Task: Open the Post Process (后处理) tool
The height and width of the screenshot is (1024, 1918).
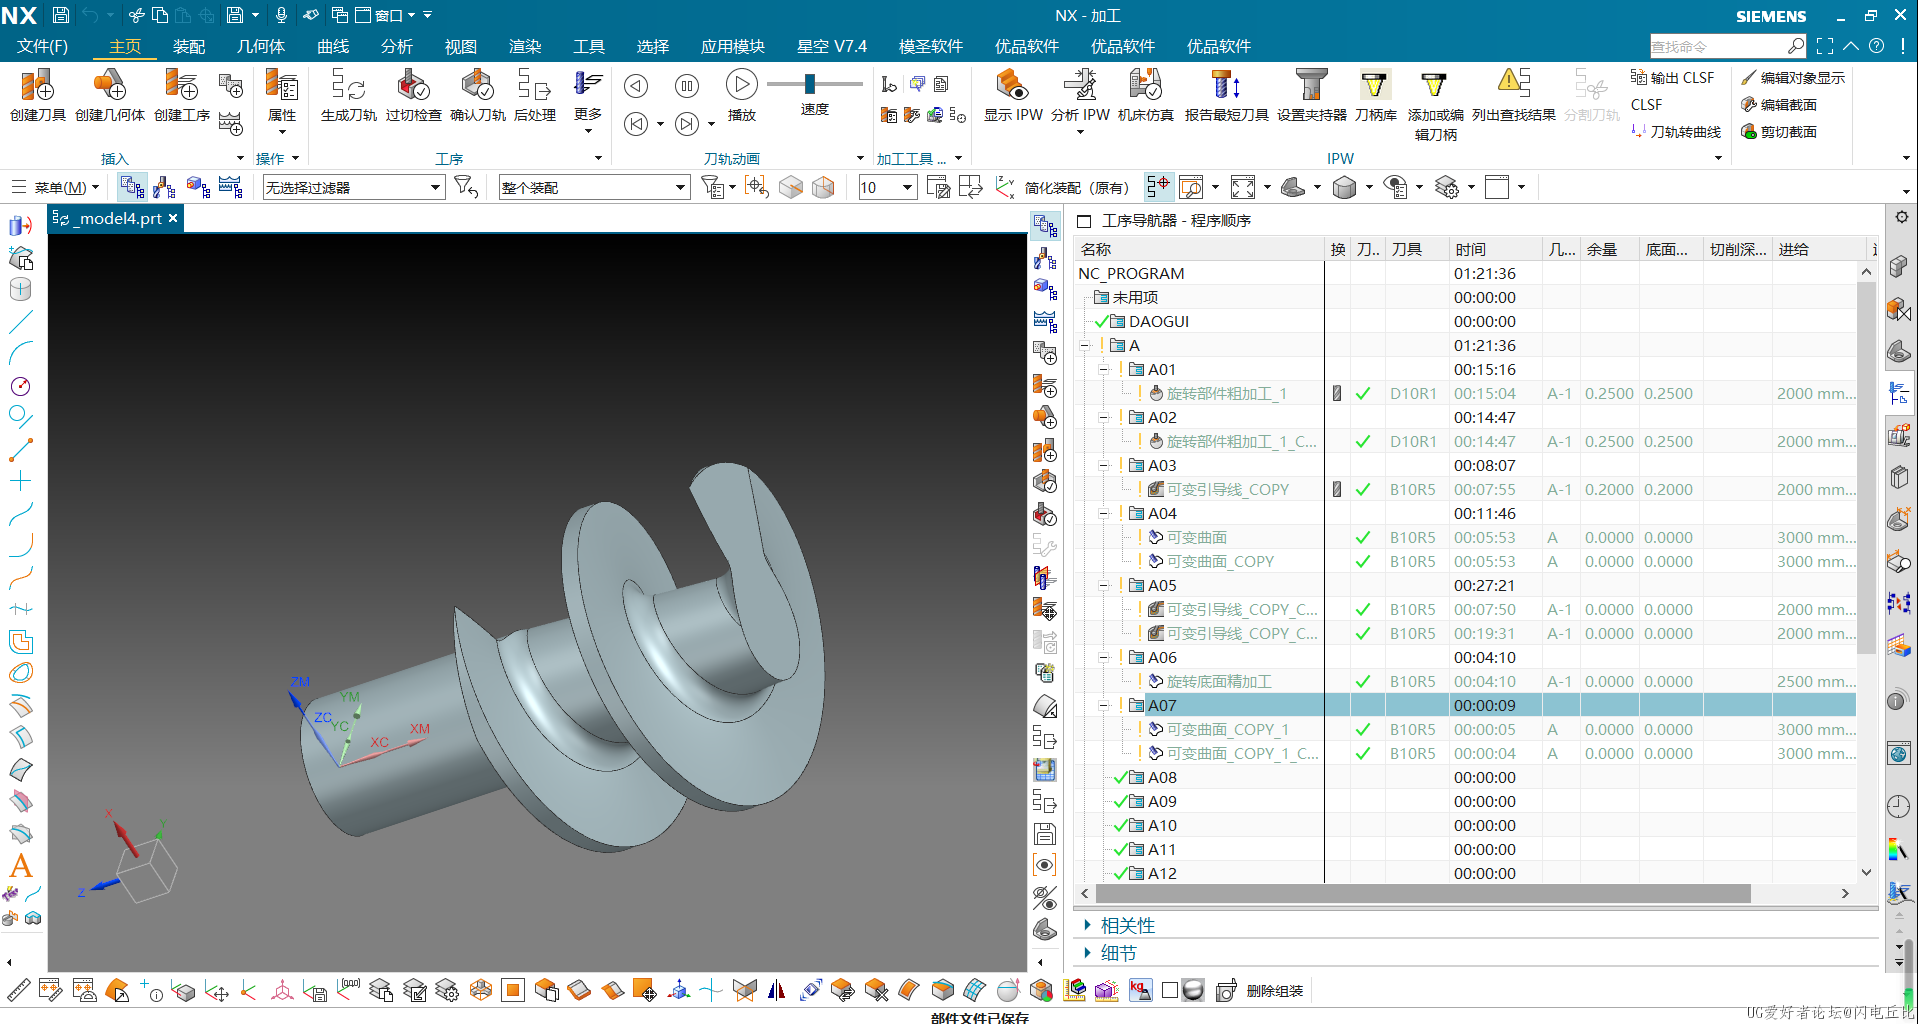Action: [x=534, y=95]
